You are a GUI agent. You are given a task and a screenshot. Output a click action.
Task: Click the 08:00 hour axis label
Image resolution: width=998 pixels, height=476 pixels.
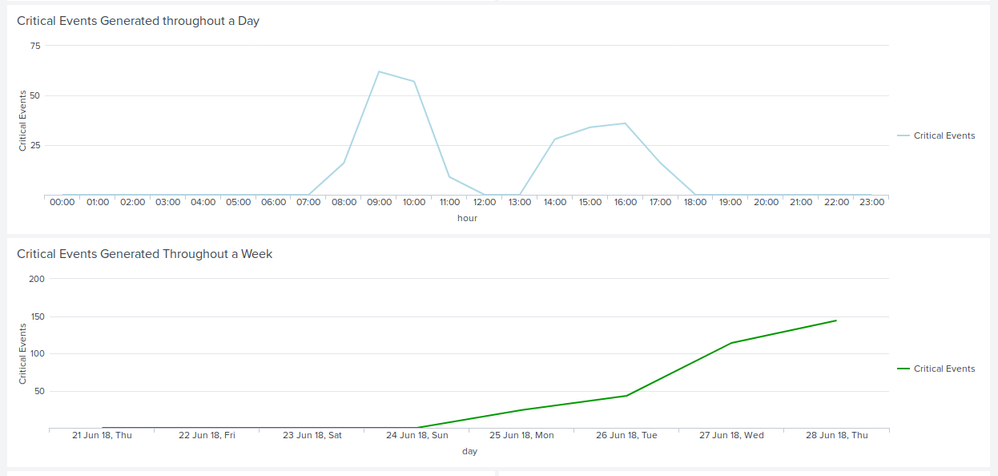click(344, 202)
